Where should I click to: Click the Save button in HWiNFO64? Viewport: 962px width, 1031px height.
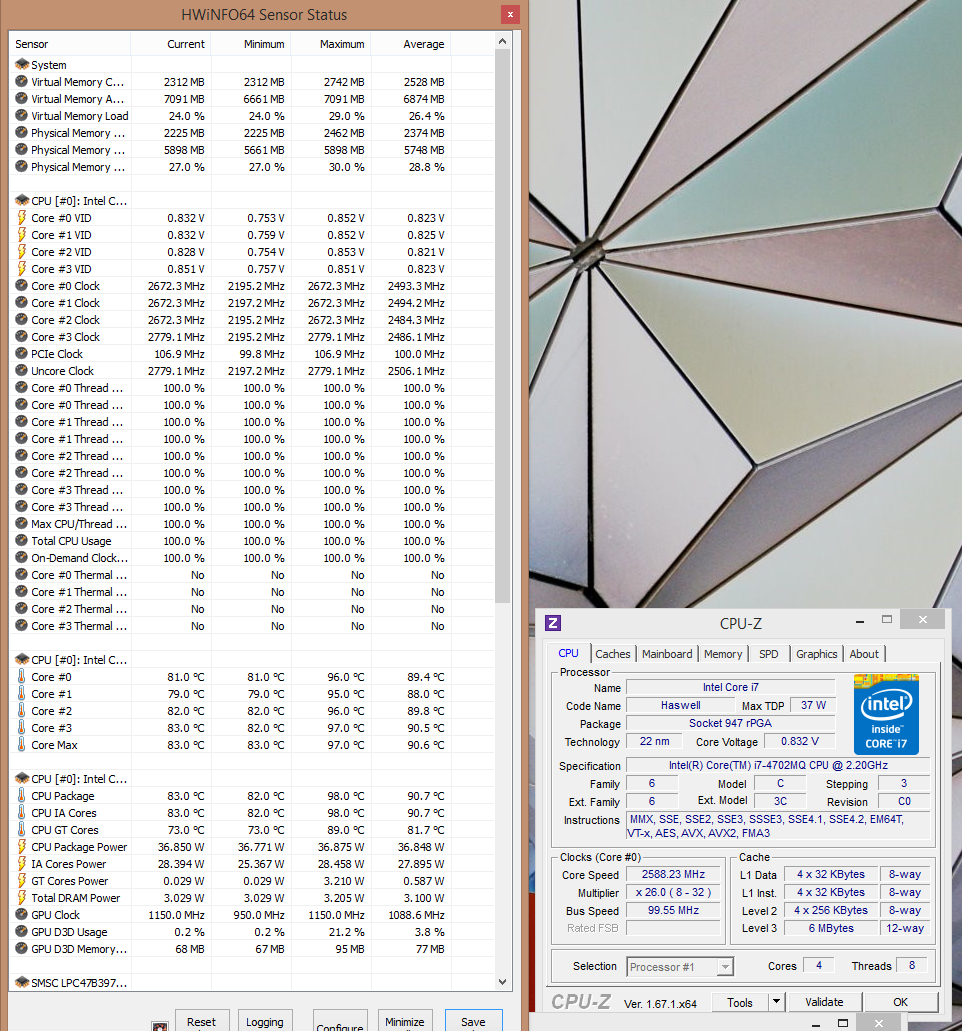[473, 1020]
